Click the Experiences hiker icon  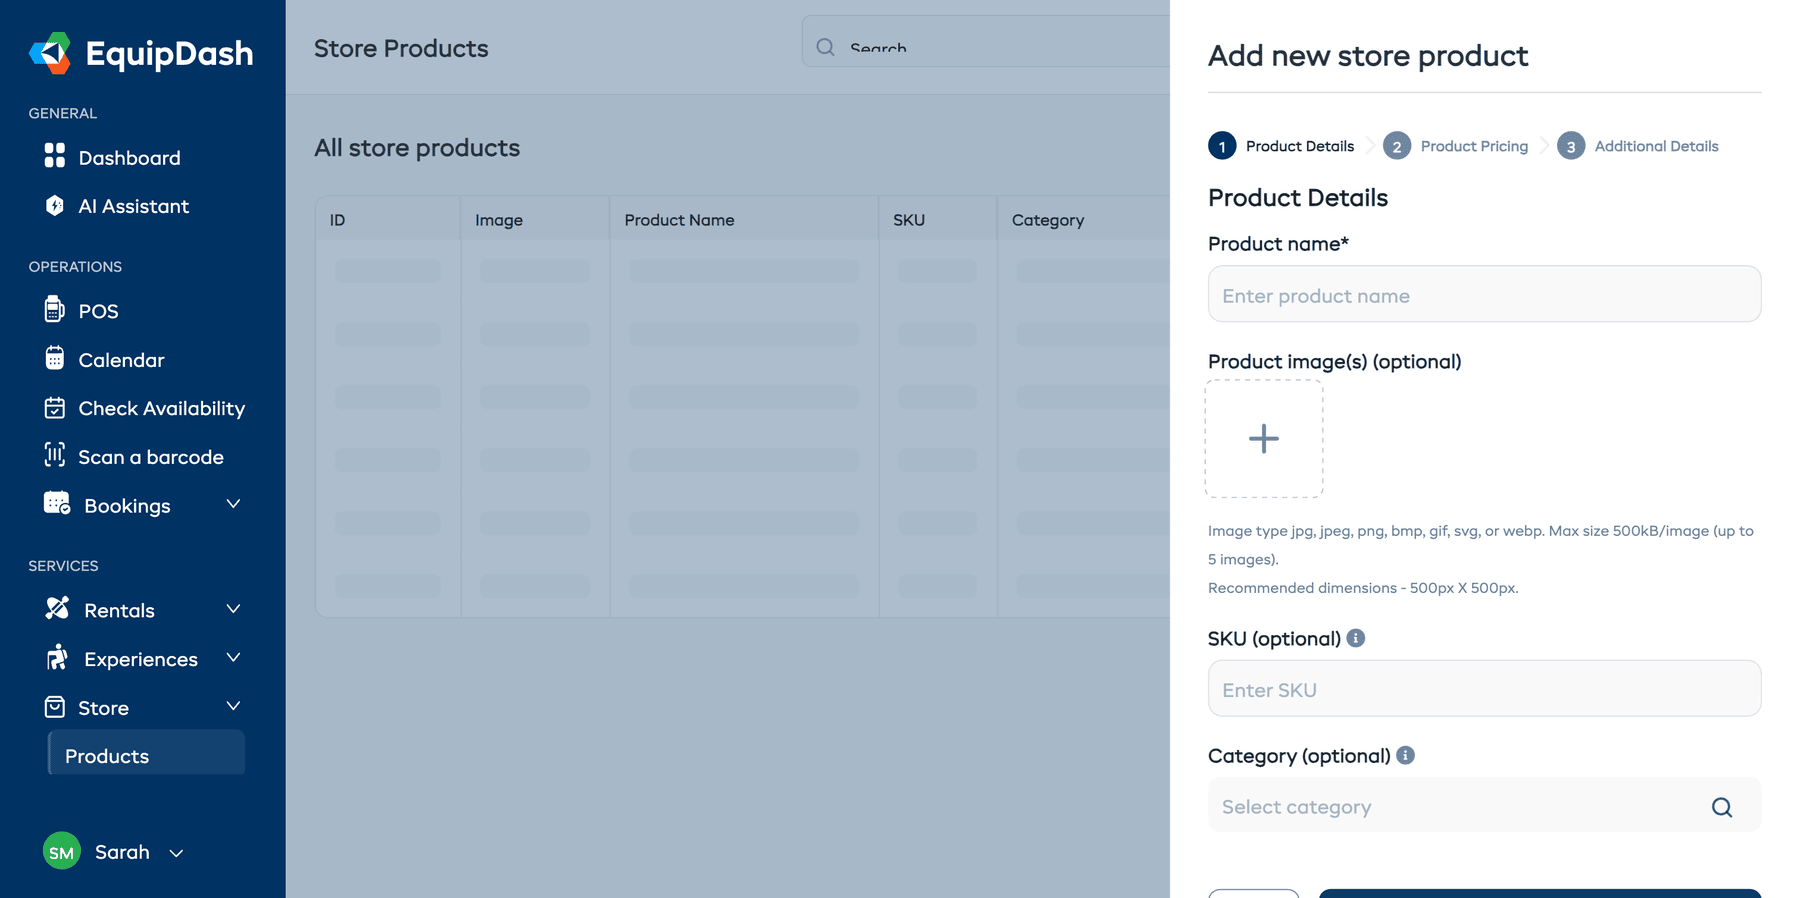click(x=57, y=657)
